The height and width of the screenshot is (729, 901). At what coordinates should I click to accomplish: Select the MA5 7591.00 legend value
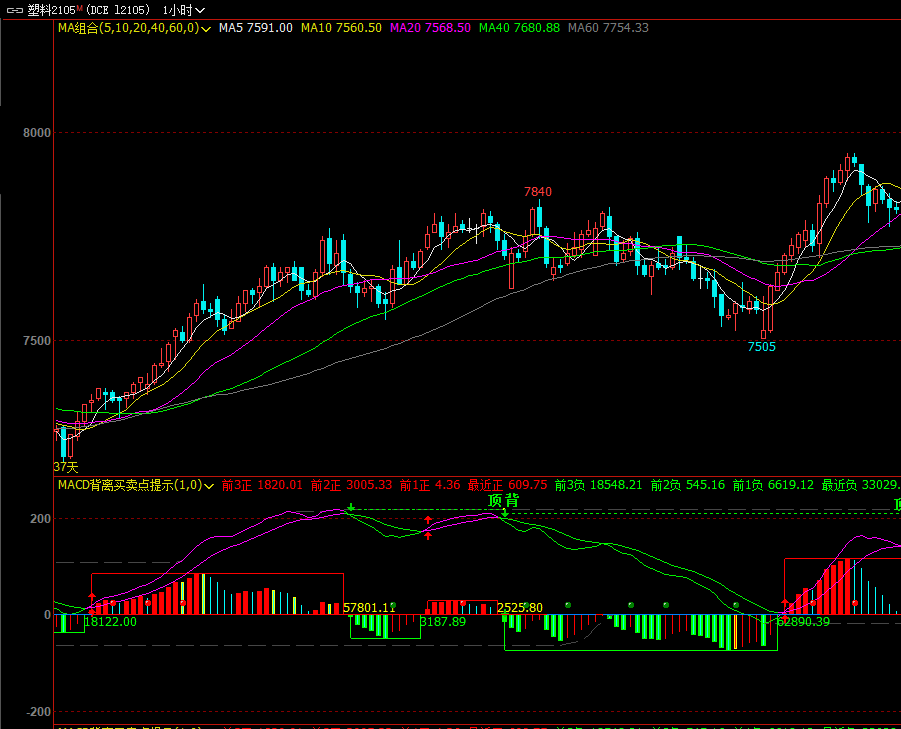pos(256,28)
